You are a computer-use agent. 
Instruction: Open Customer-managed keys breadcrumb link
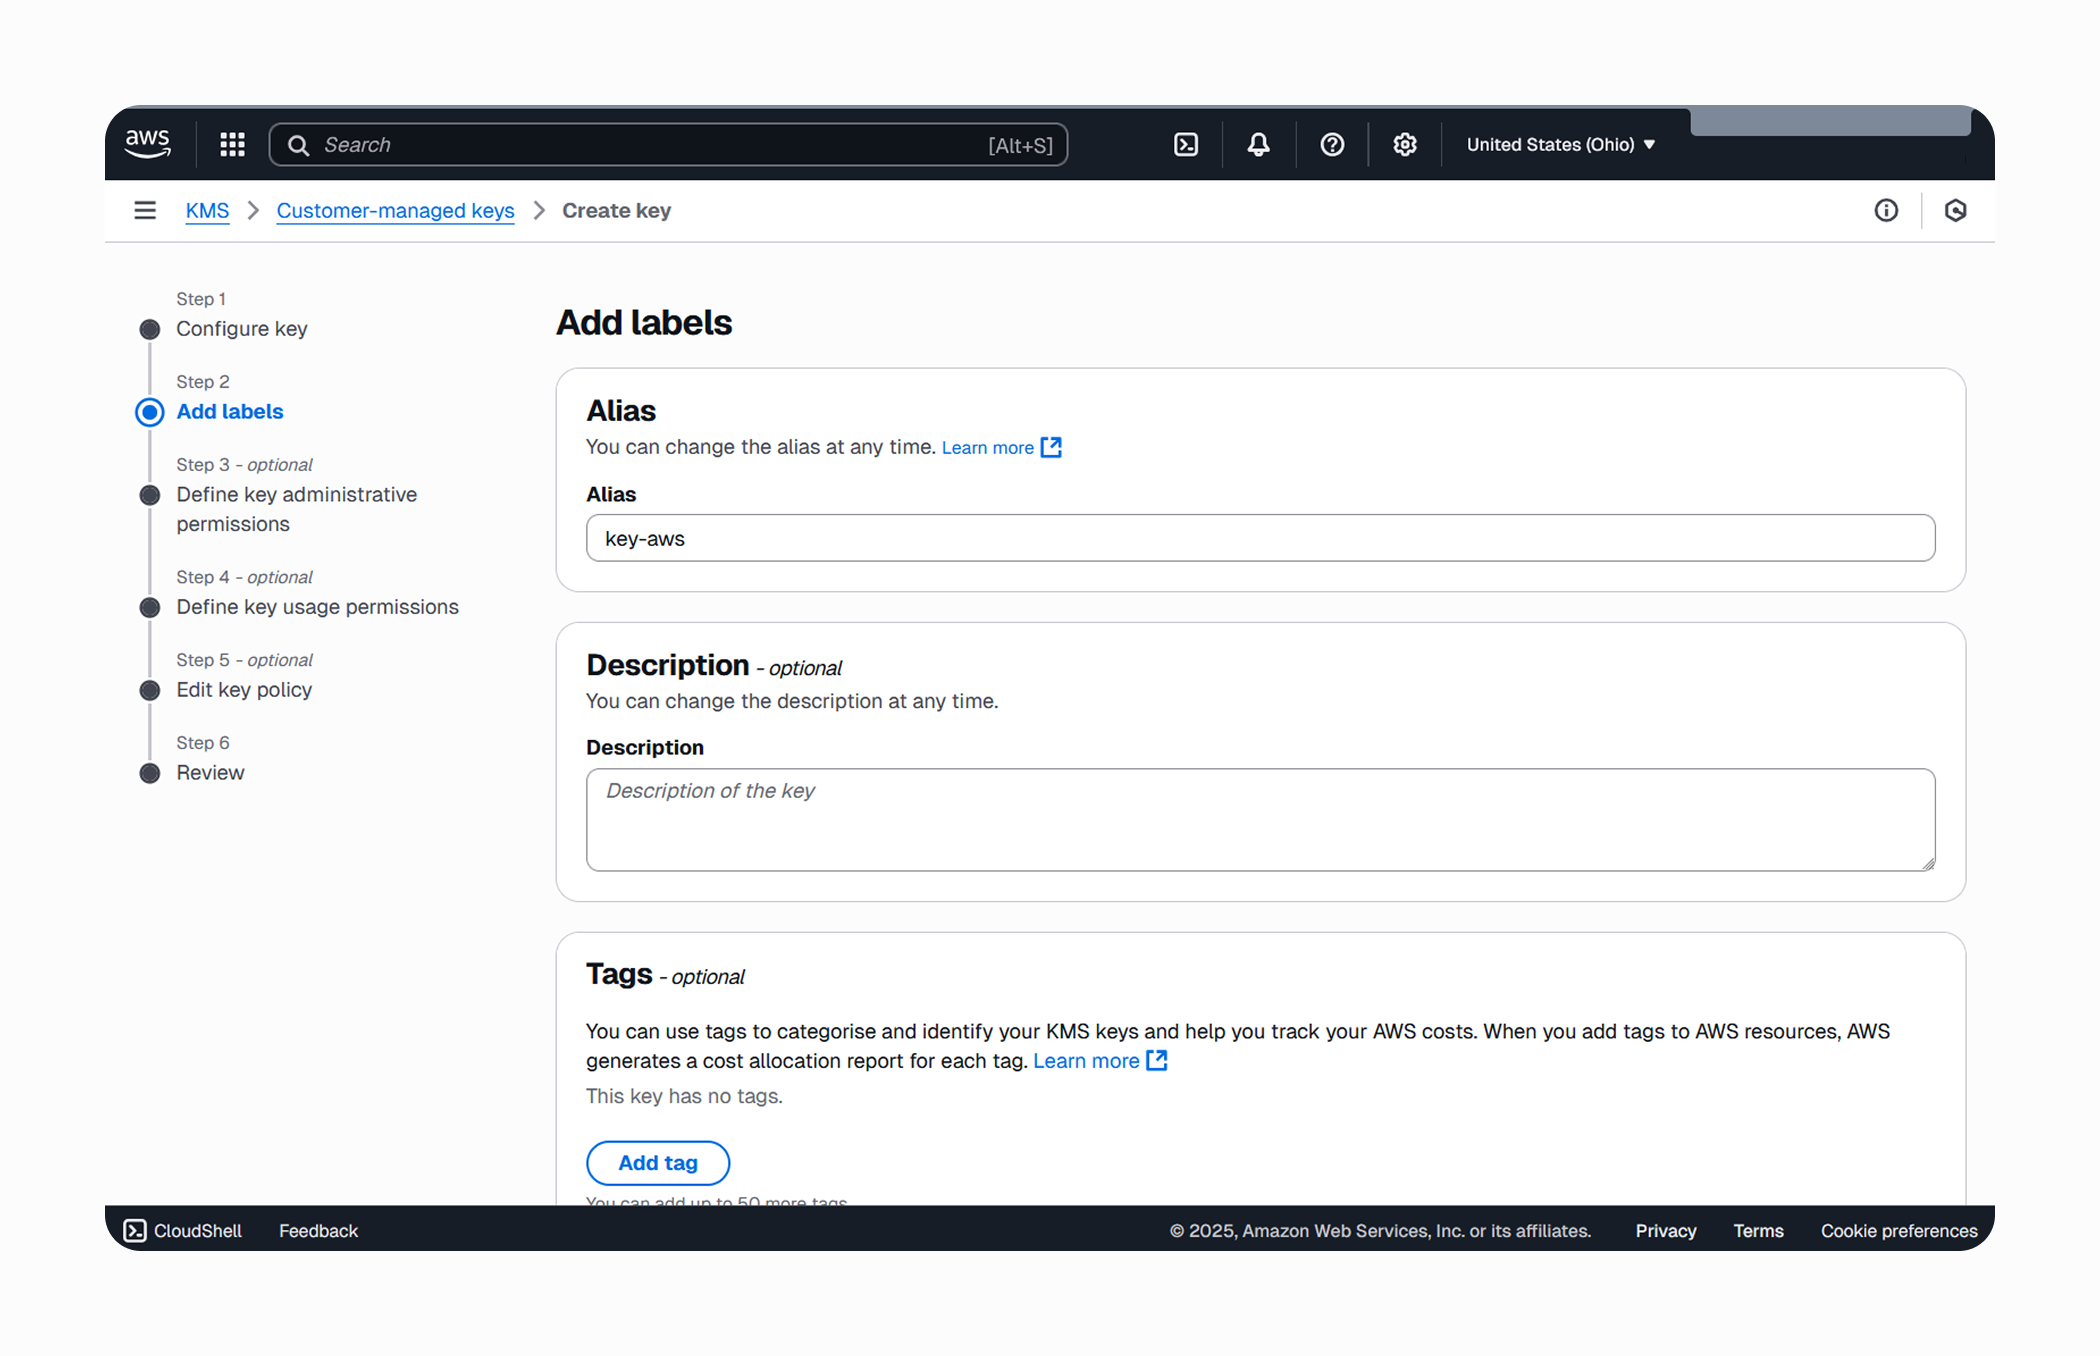point(395,211)
